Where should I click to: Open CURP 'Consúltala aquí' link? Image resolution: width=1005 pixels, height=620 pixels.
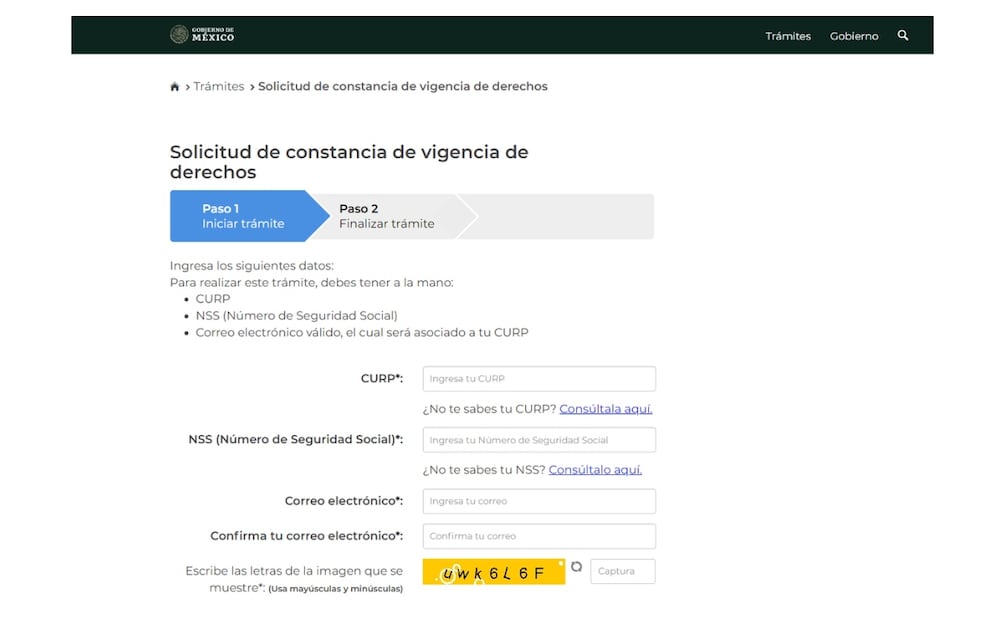pos(605,408)
